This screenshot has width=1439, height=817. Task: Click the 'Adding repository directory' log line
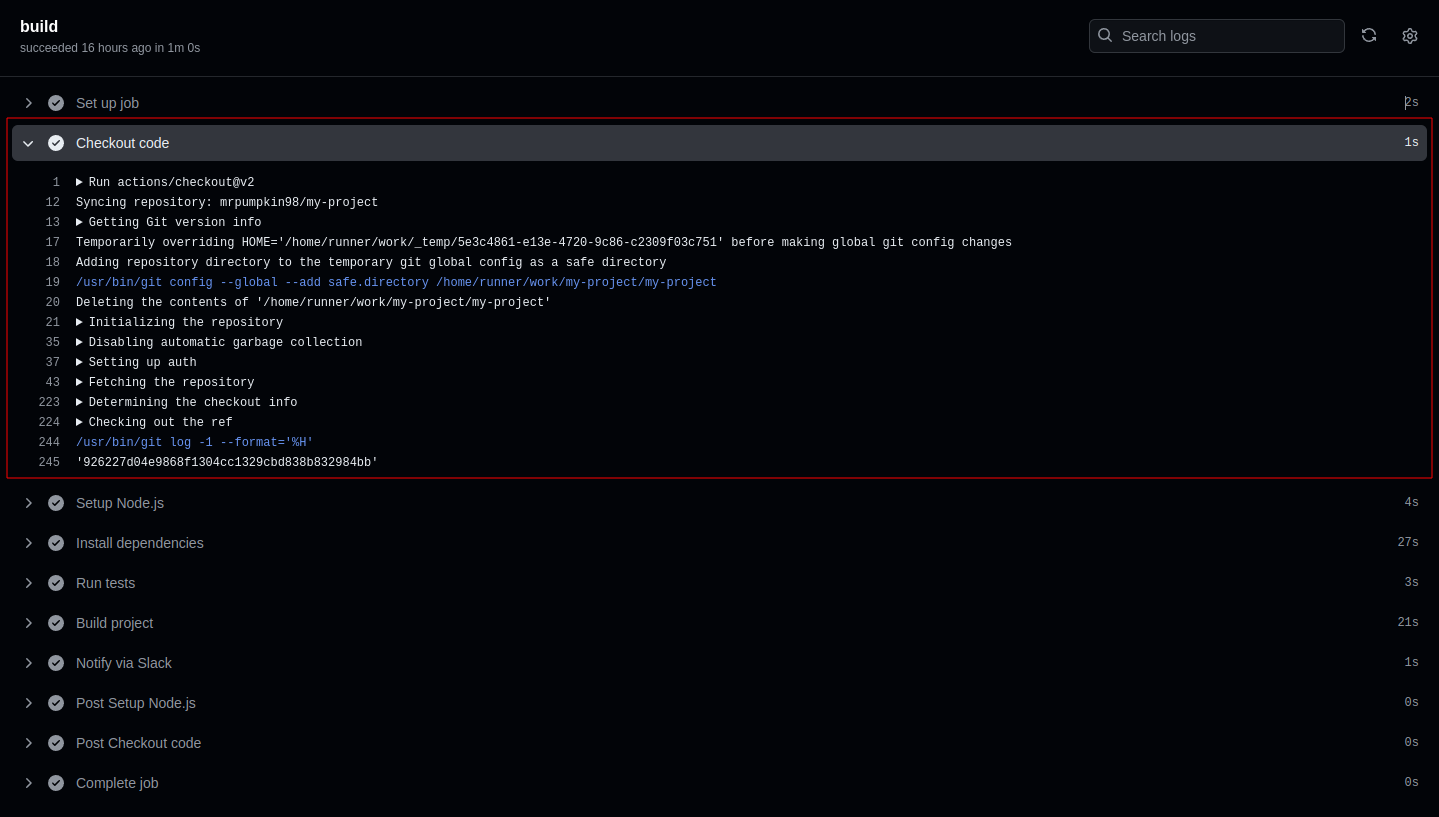(371, 263)
